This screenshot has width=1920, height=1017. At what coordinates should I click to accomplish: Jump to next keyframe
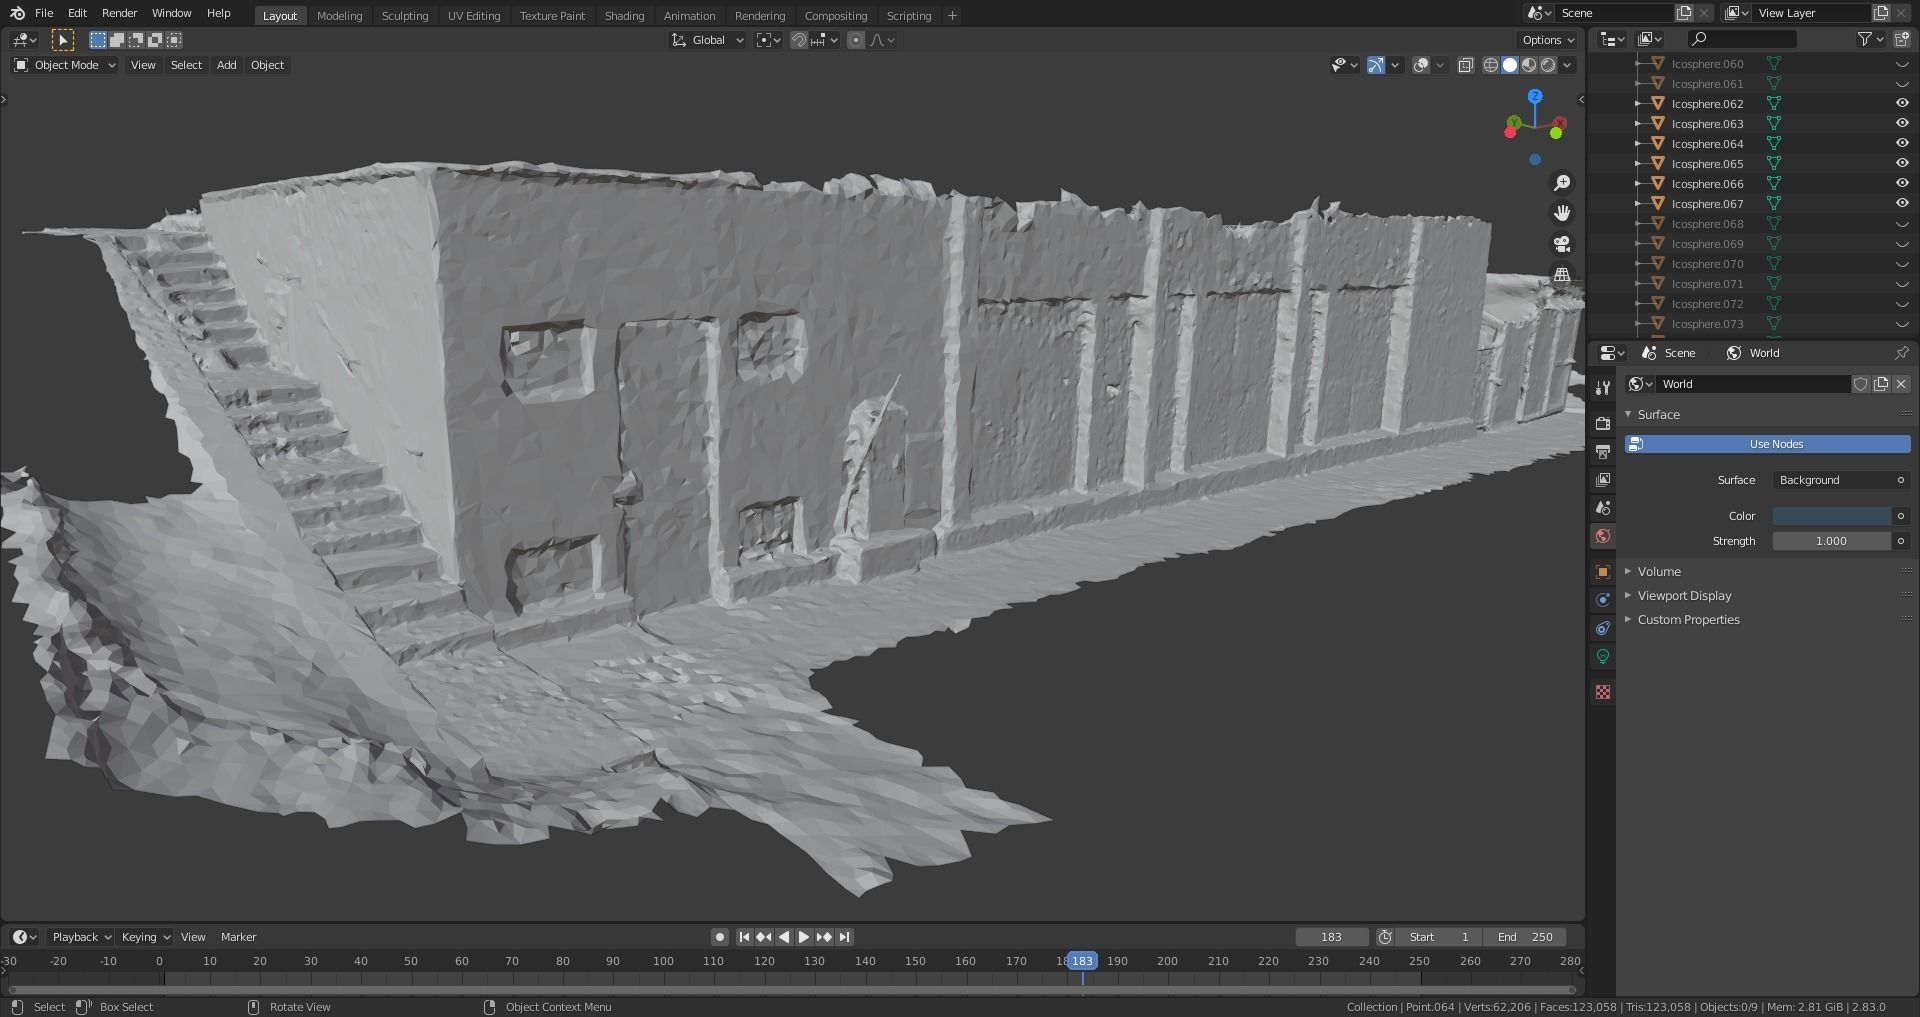coord(824,937)
